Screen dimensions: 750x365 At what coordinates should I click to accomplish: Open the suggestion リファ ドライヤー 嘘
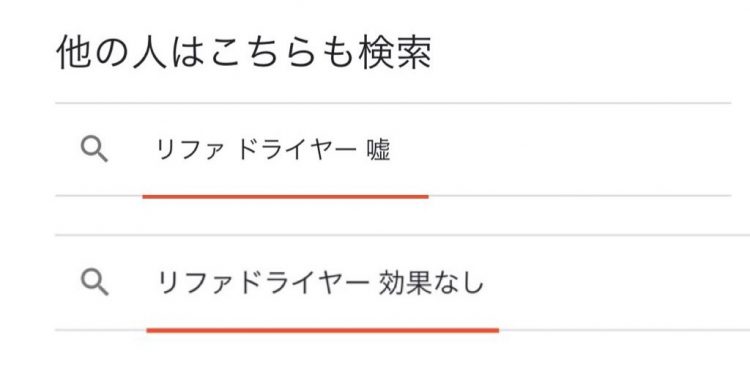(393, 149)
